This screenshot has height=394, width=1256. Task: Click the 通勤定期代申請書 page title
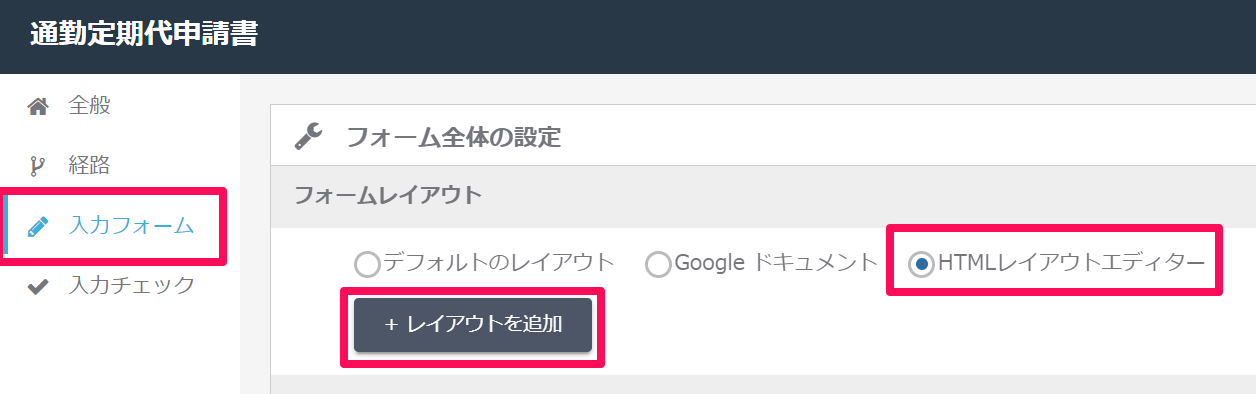tap(144, 35)
